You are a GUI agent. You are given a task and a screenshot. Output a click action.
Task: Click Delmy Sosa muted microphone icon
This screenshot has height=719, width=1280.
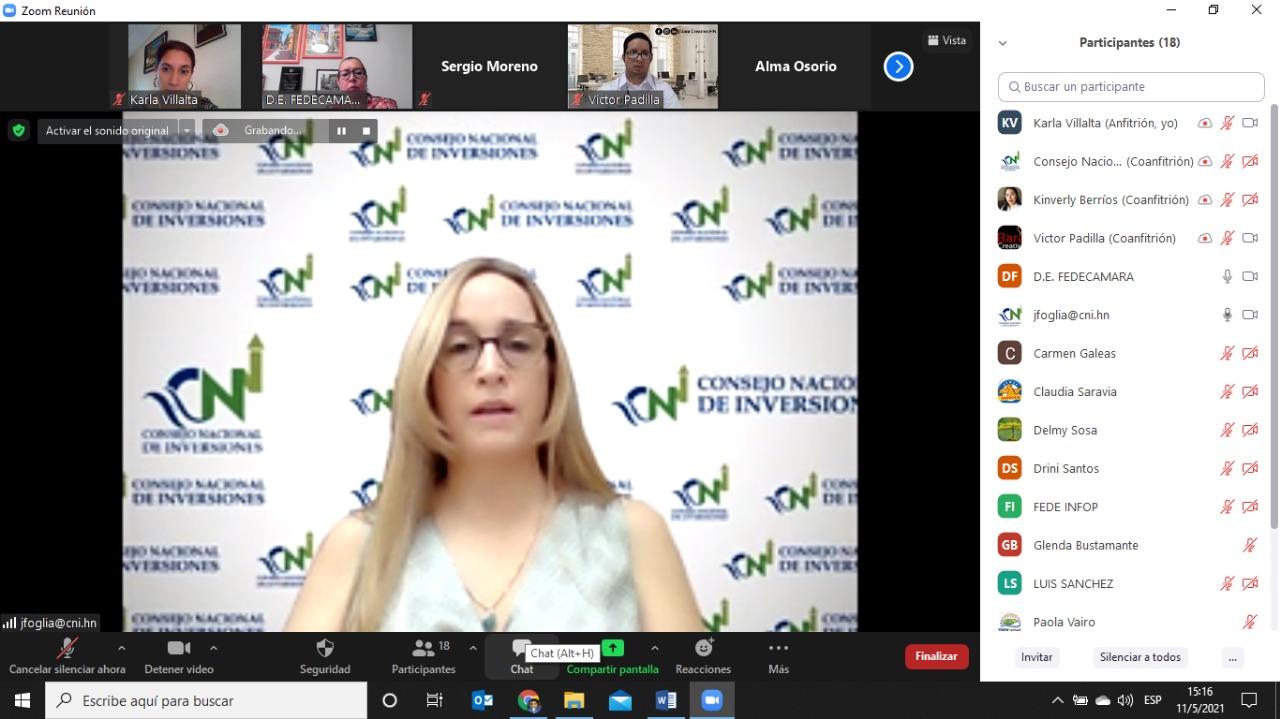pyautogui.click(x=1227, y=430)
